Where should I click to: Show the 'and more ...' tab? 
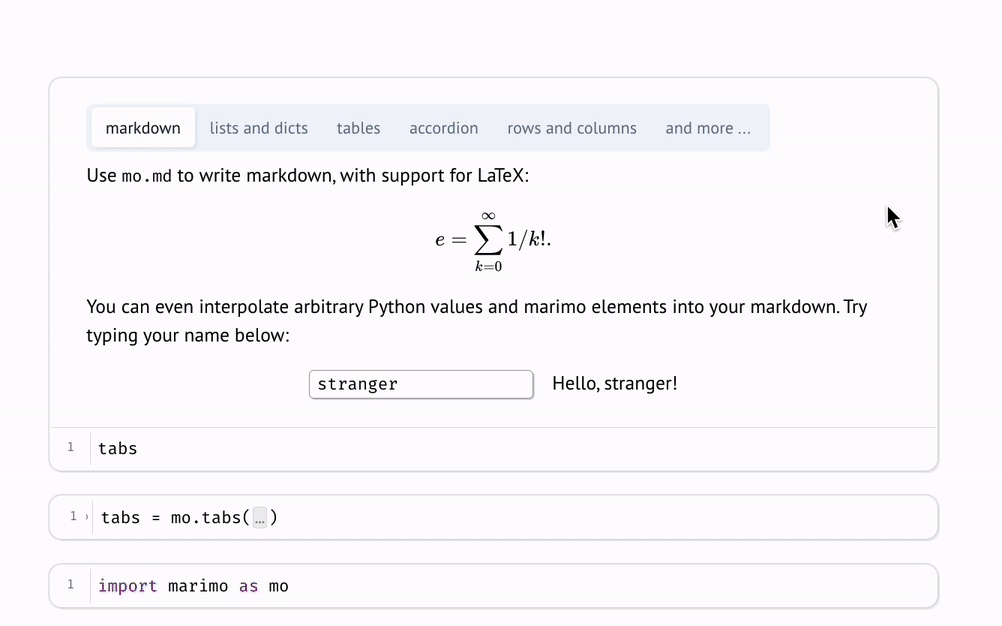tap(707, 128)
